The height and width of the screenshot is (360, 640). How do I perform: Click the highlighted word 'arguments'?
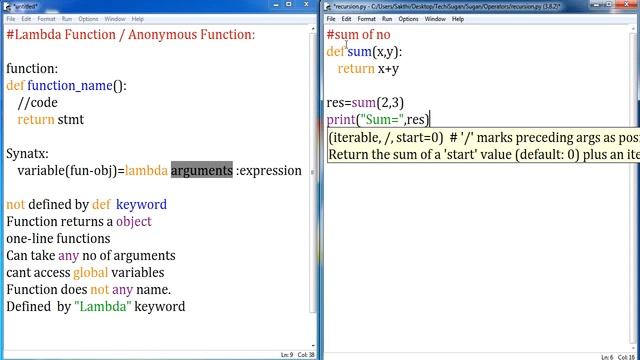(202, 170)
